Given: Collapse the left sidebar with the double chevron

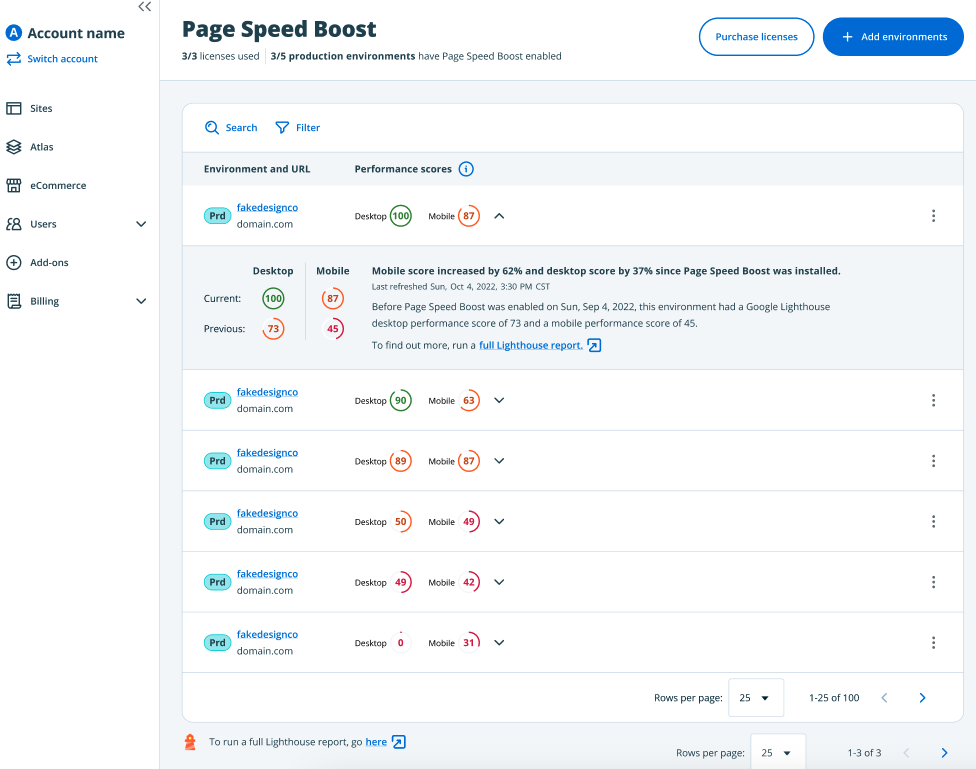Looking at the screenshot, I should tap(144, 6).
